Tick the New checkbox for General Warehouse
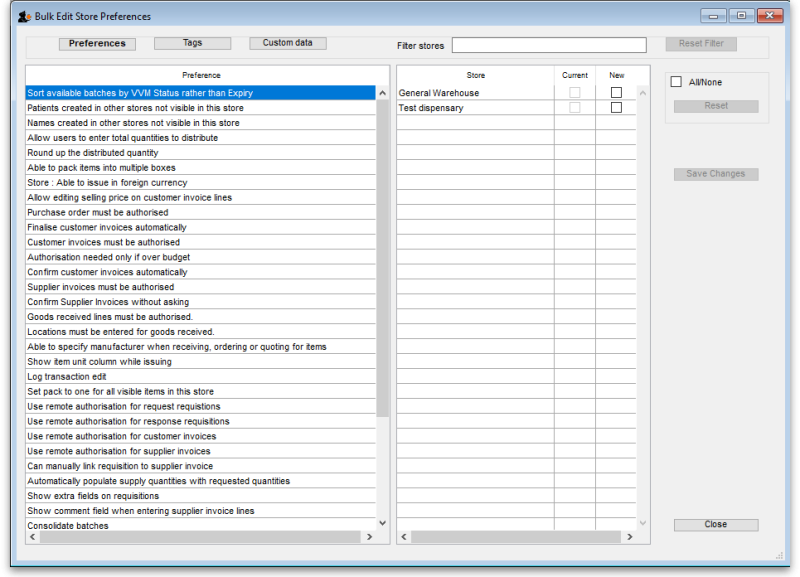 [616, 93]
